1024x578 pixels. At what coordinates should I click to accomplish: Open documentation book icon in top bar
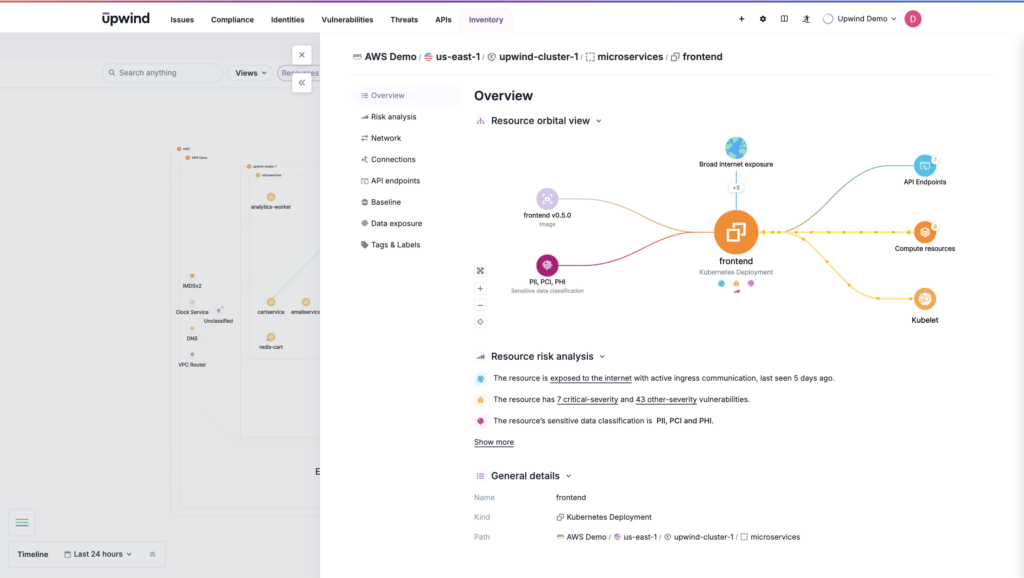click(x=784, y=19)
